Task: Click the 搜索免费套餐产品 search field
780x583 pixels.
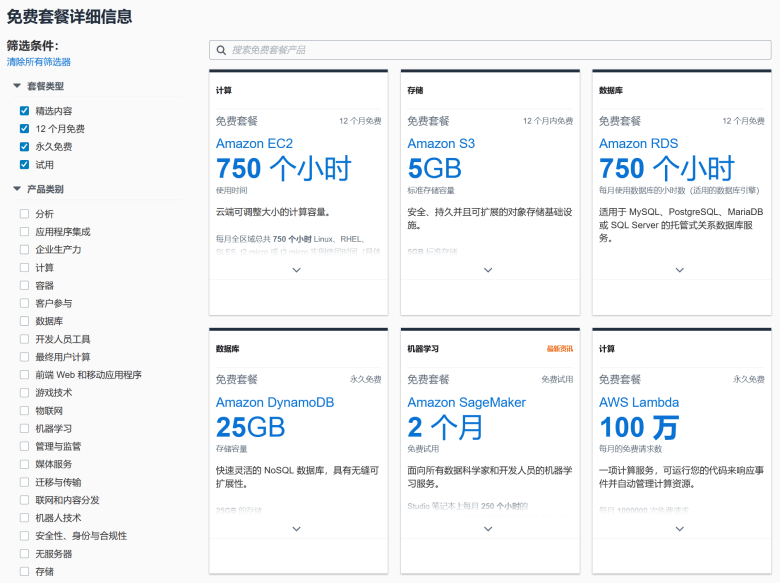Action: pos(490,50)
